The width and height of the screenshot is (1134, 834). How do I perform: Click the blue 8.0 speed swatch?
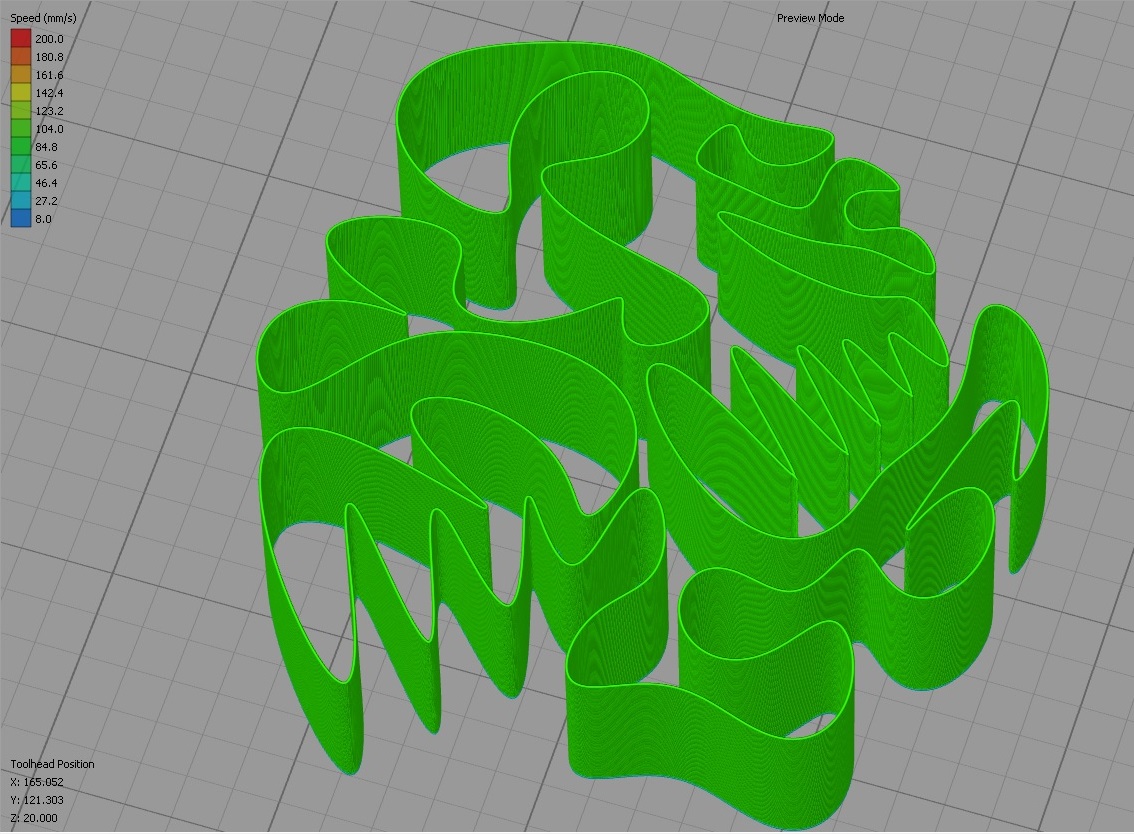pos(21,218)
